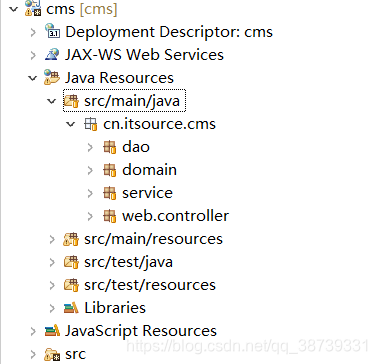Select the 'Java Resources' label

coord(119,78)
